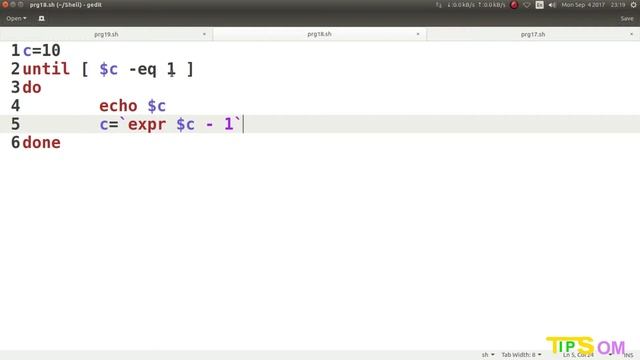Screen dimensions: 640x360
Task: Click the network speed 0.0 kB/s indicator
Action: click(x=476, y=5)
